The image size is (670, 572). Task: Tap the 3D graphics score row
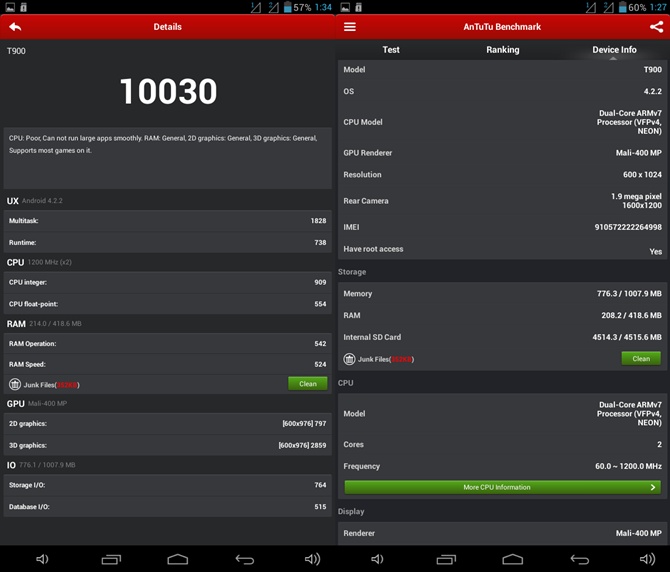tap(168, 445)
